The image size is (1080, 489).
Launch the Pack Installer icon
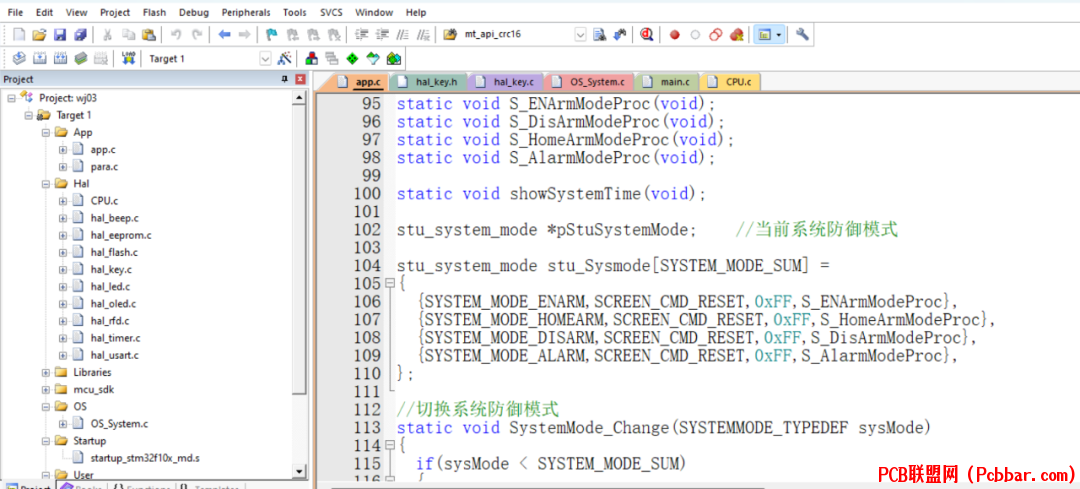394,59
